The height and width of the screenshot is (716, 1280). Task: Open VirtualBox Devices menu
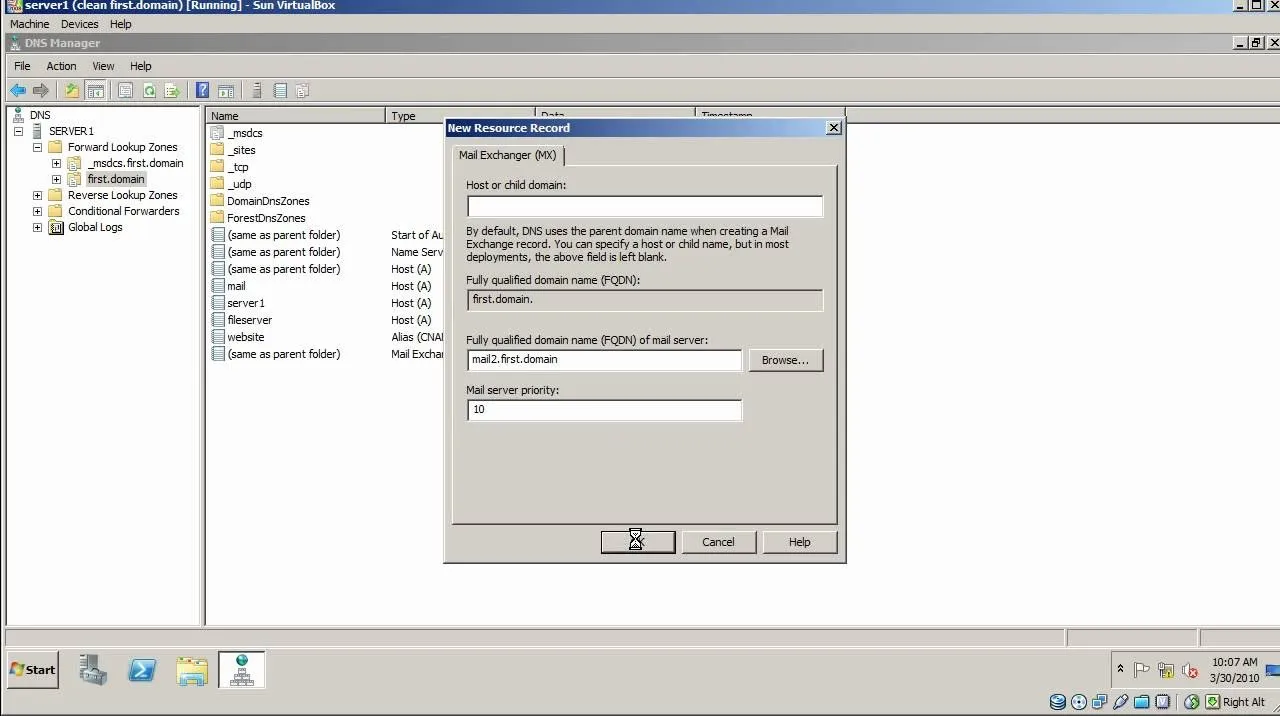(x=79, y=24)
